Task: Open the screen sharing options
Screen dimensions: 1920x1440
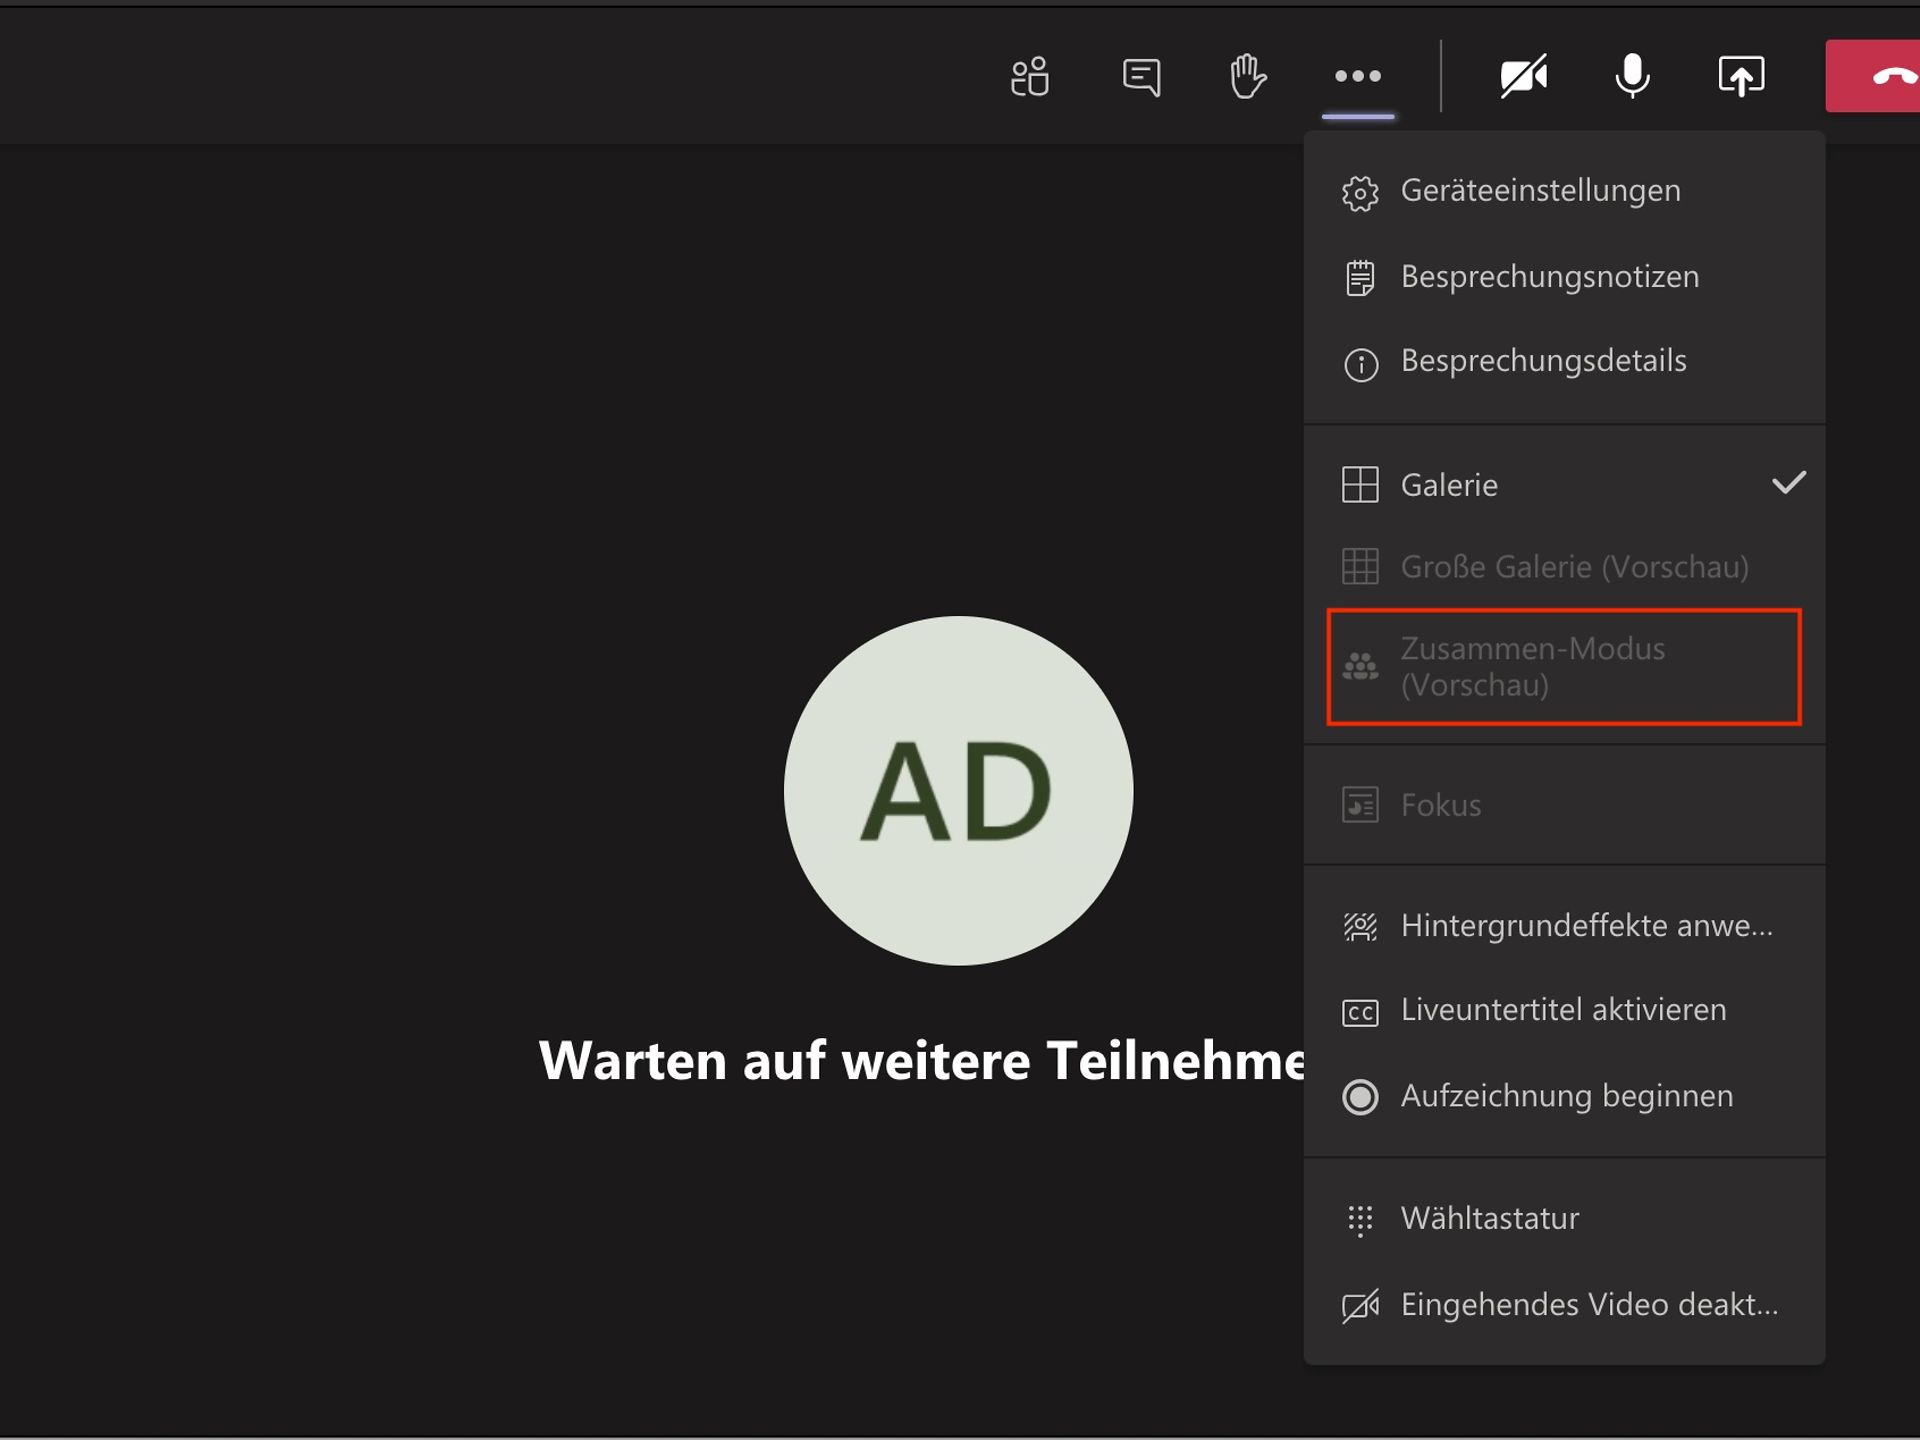Action: [x=1741, y=76]
